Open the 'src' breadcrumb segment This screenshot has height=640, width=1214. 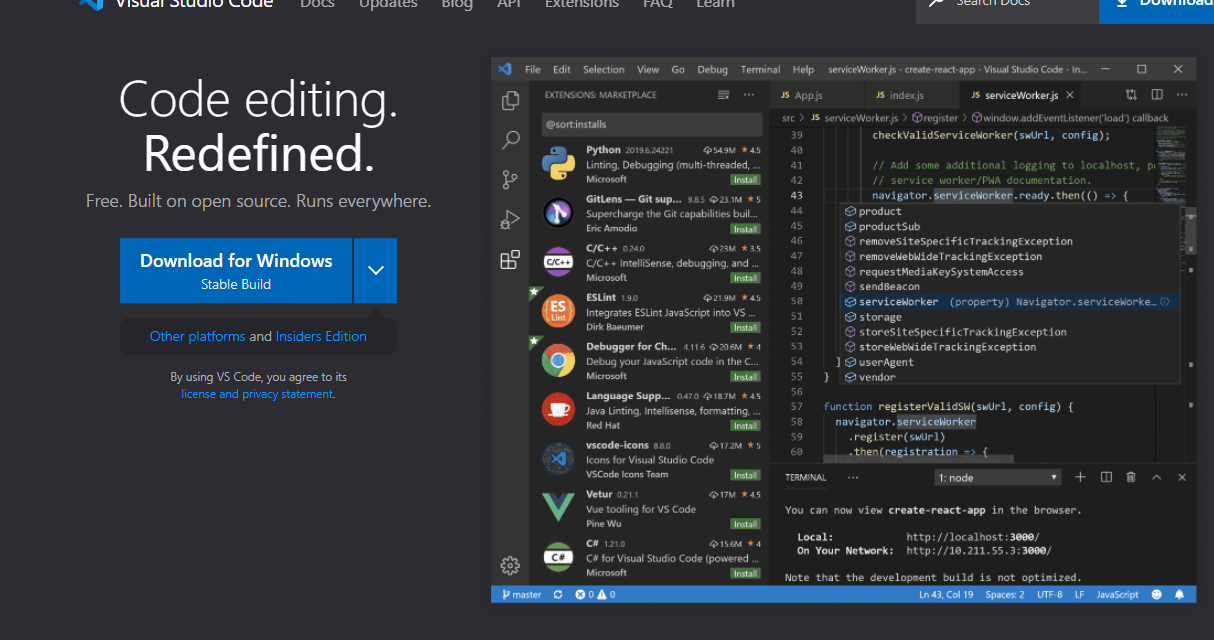tap(787, 117)
